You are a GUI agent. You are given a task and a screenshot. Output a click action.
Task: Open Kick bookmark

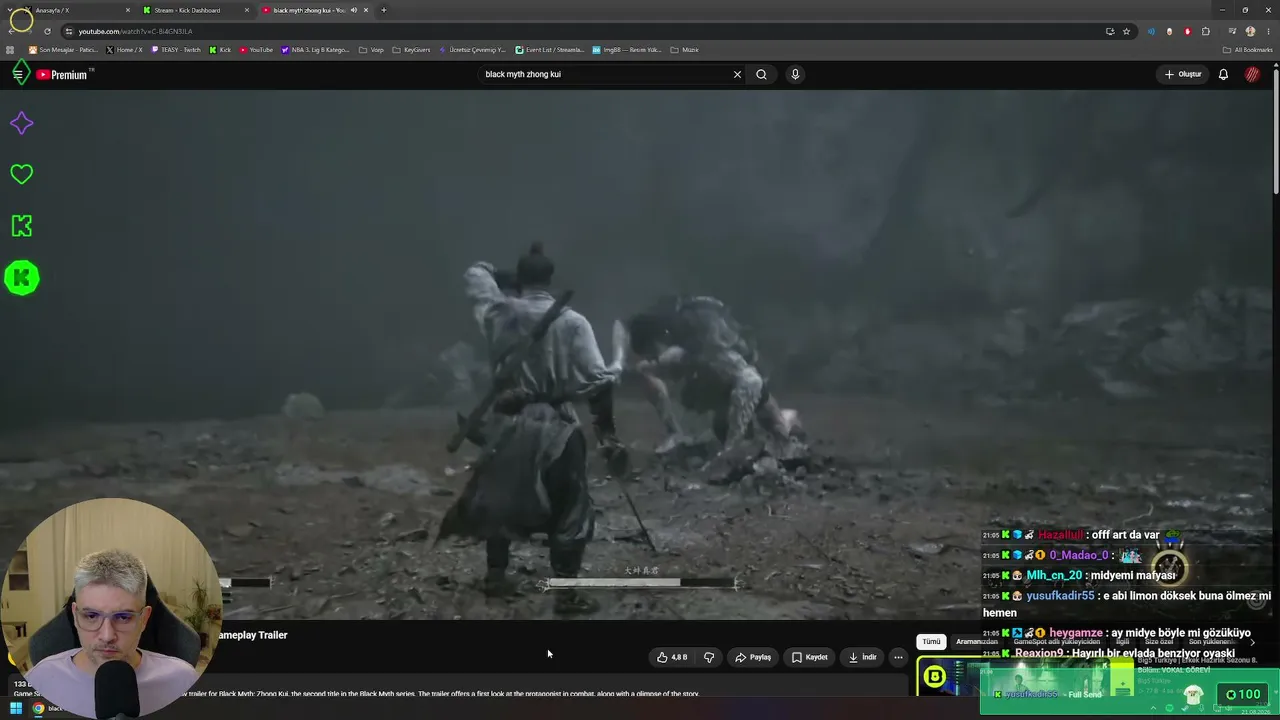point(220,50)
